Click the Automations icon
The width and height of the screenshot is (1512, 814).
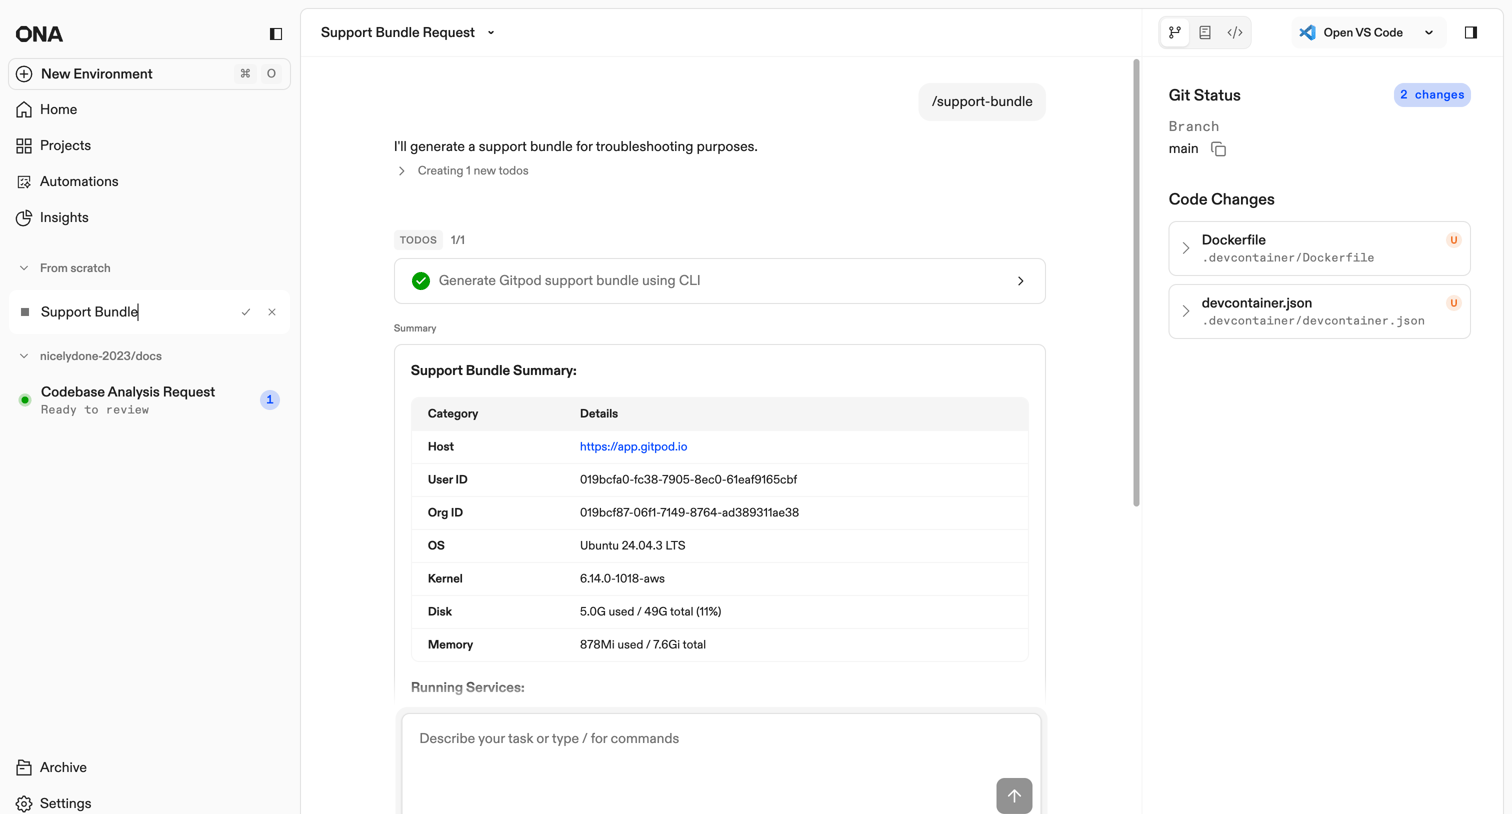point(24,182)
